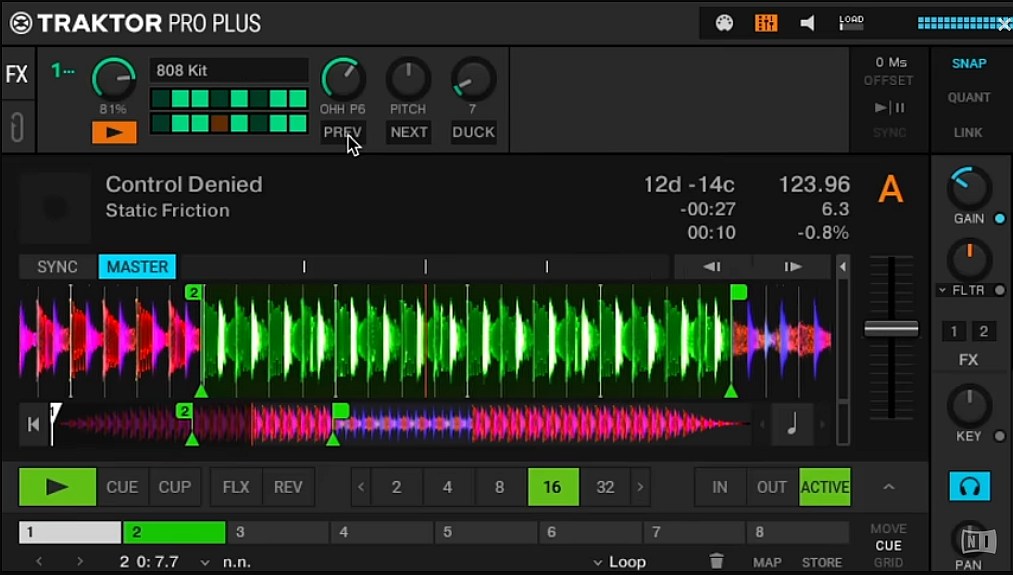Viewport: 1013px width, 575px height.
Task: Move beatjump forward arrow icon
Action: [793, 266]
